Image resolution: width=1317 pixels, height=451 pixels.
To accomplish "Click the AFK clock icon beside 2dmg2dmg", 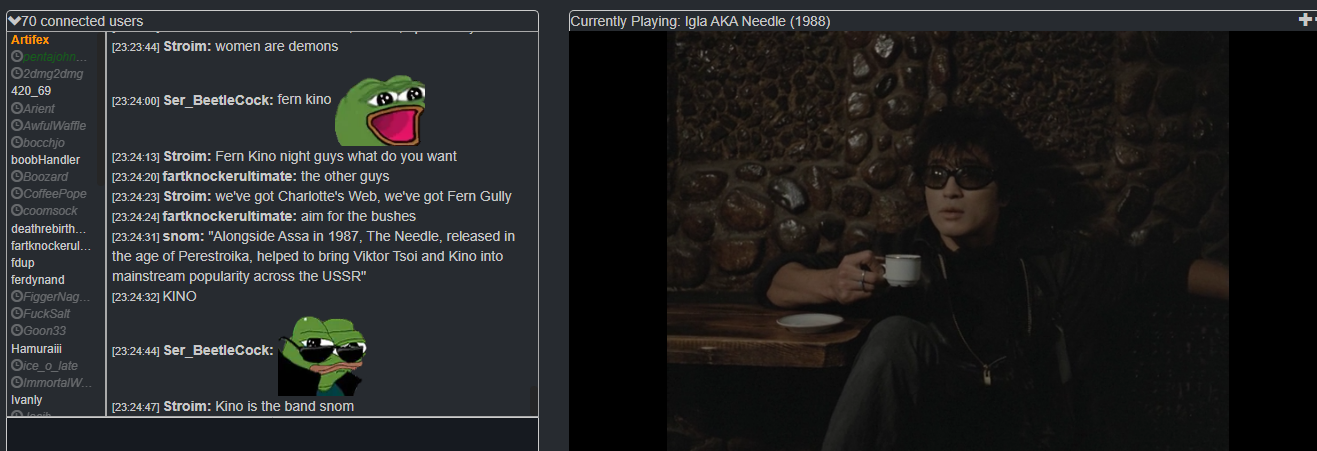I will [x=17, y=74].
